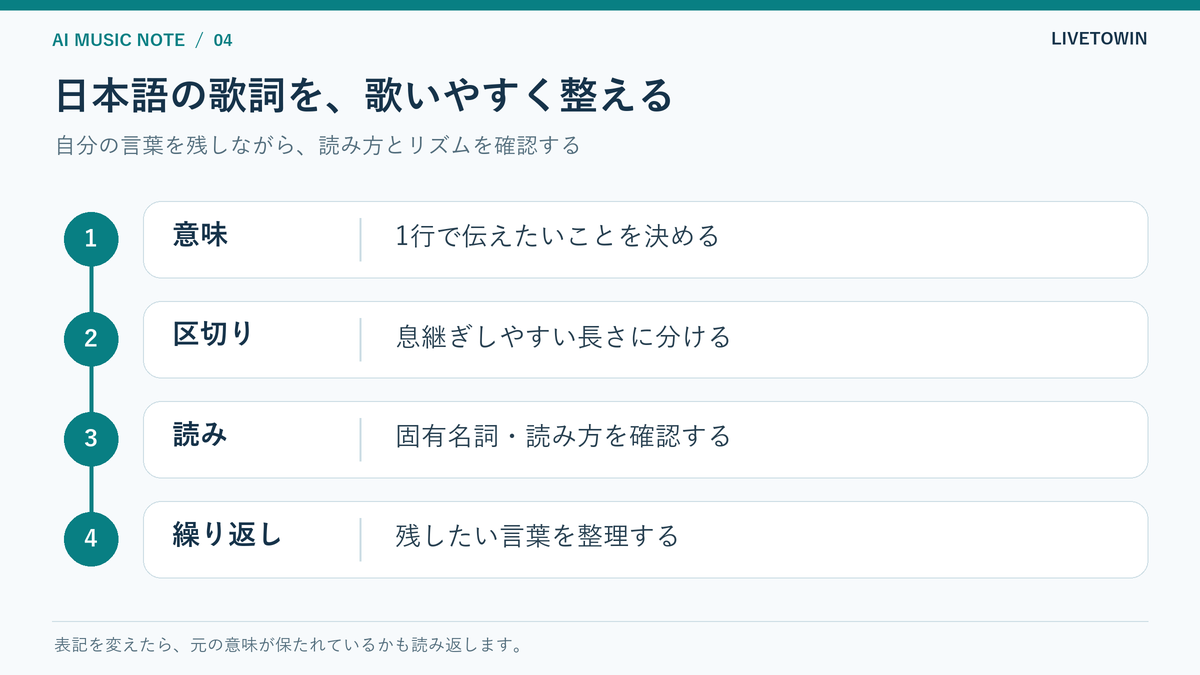Image resolution: width=1200 pixels, height=675 pixels.
Task: Click the step 1 circle badge
Action: pyautogui.click(x=91, y=239)
